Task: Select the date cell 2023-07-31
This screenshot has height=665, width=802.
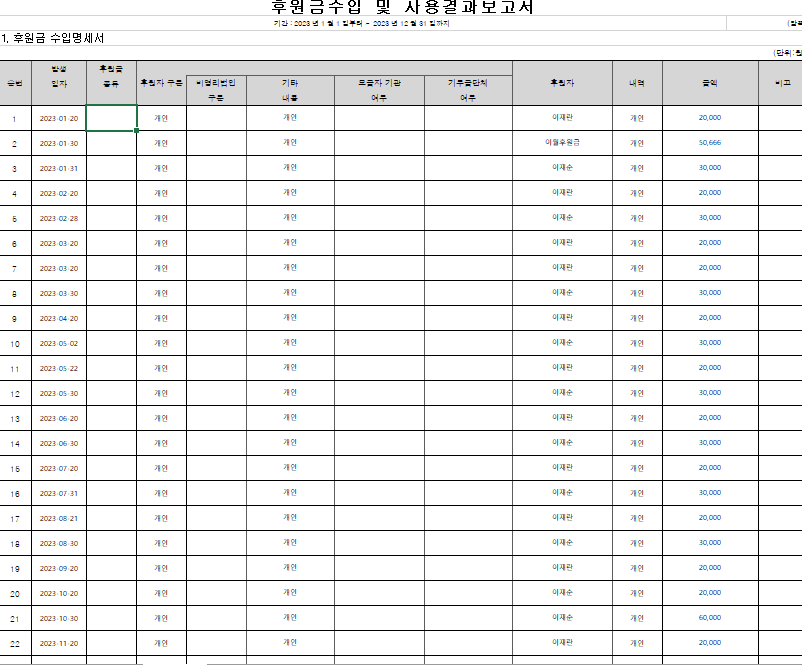Action: (x=59, y=493)
